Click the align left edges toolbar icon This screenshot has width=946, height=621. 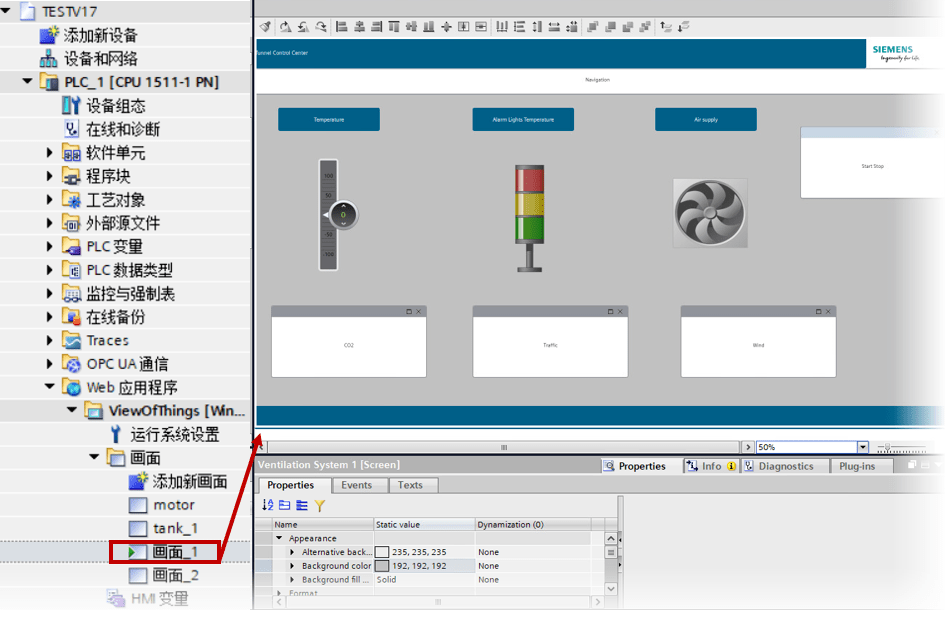tap(341, 27)
